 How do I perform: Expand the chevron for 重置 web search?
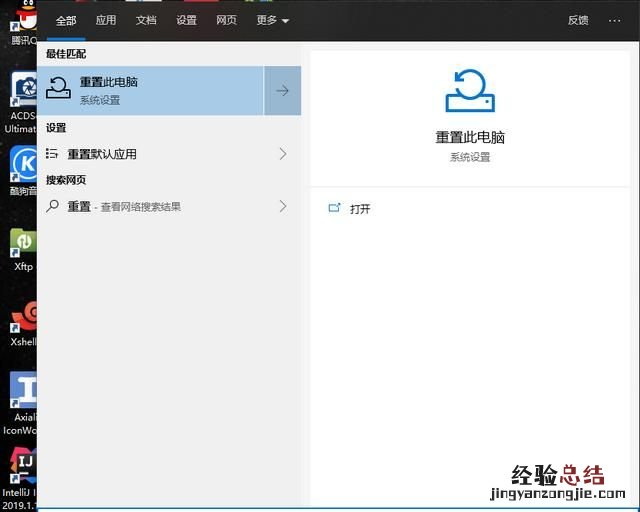(x=282, y=206)
